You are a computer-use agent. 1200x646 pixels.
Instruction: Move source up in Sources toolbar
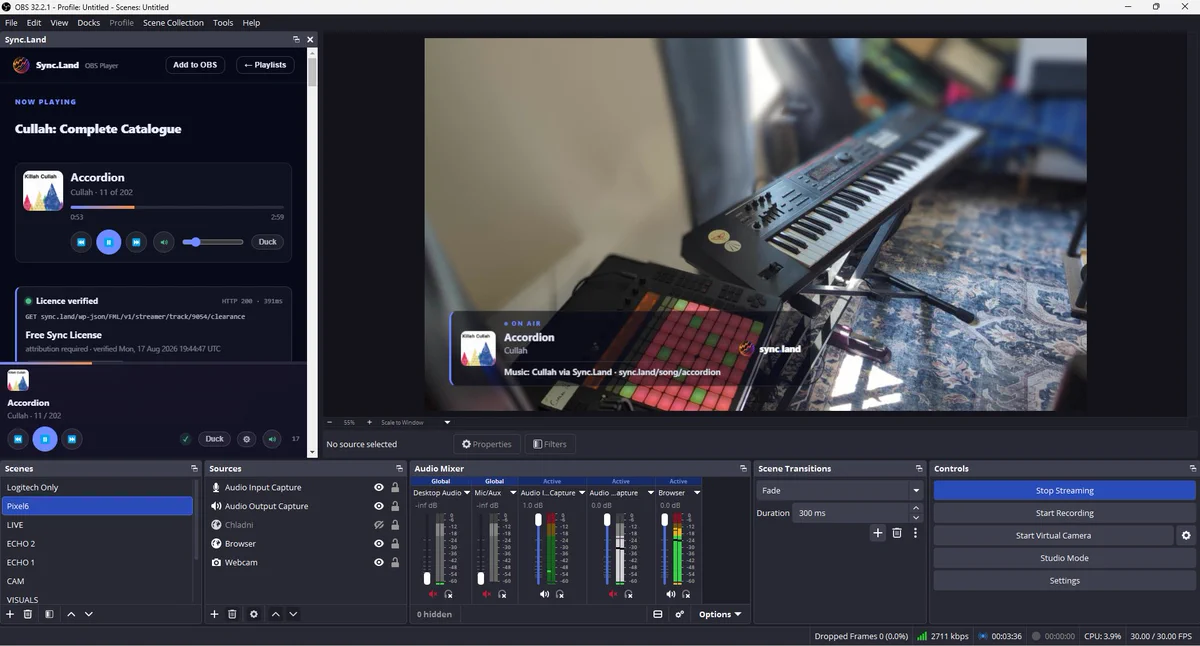click(x=276, y=614)
